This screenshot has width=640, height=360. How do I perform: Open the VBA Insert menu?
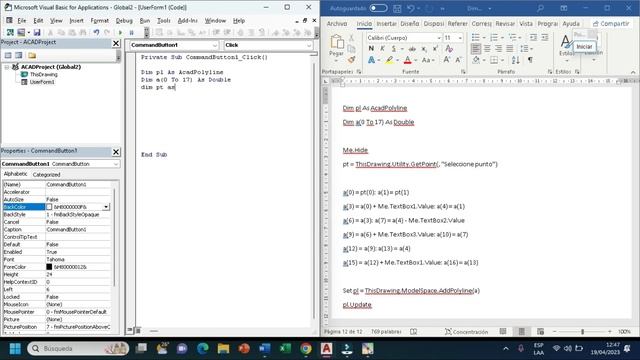76,20
